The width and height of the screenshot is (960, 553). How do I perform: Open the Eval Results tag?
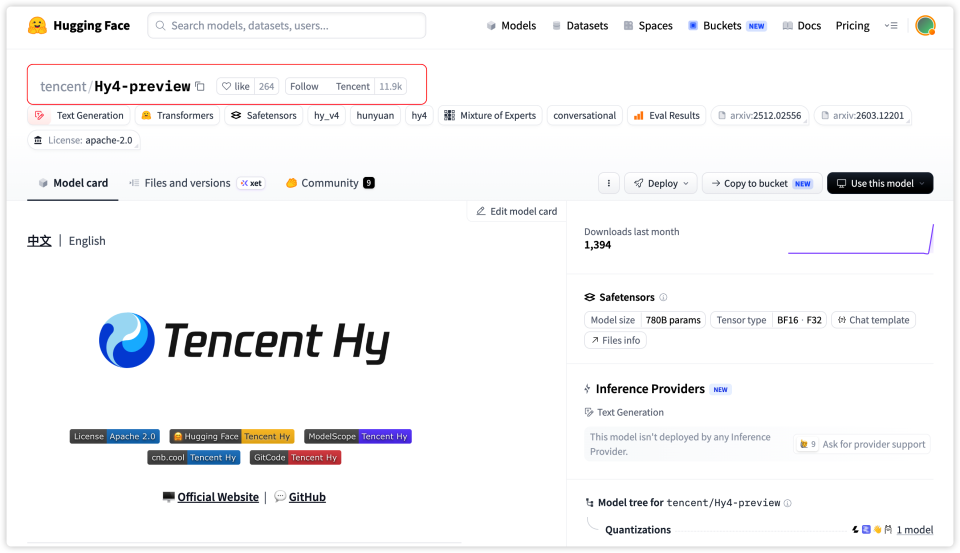tap(666, 115)
